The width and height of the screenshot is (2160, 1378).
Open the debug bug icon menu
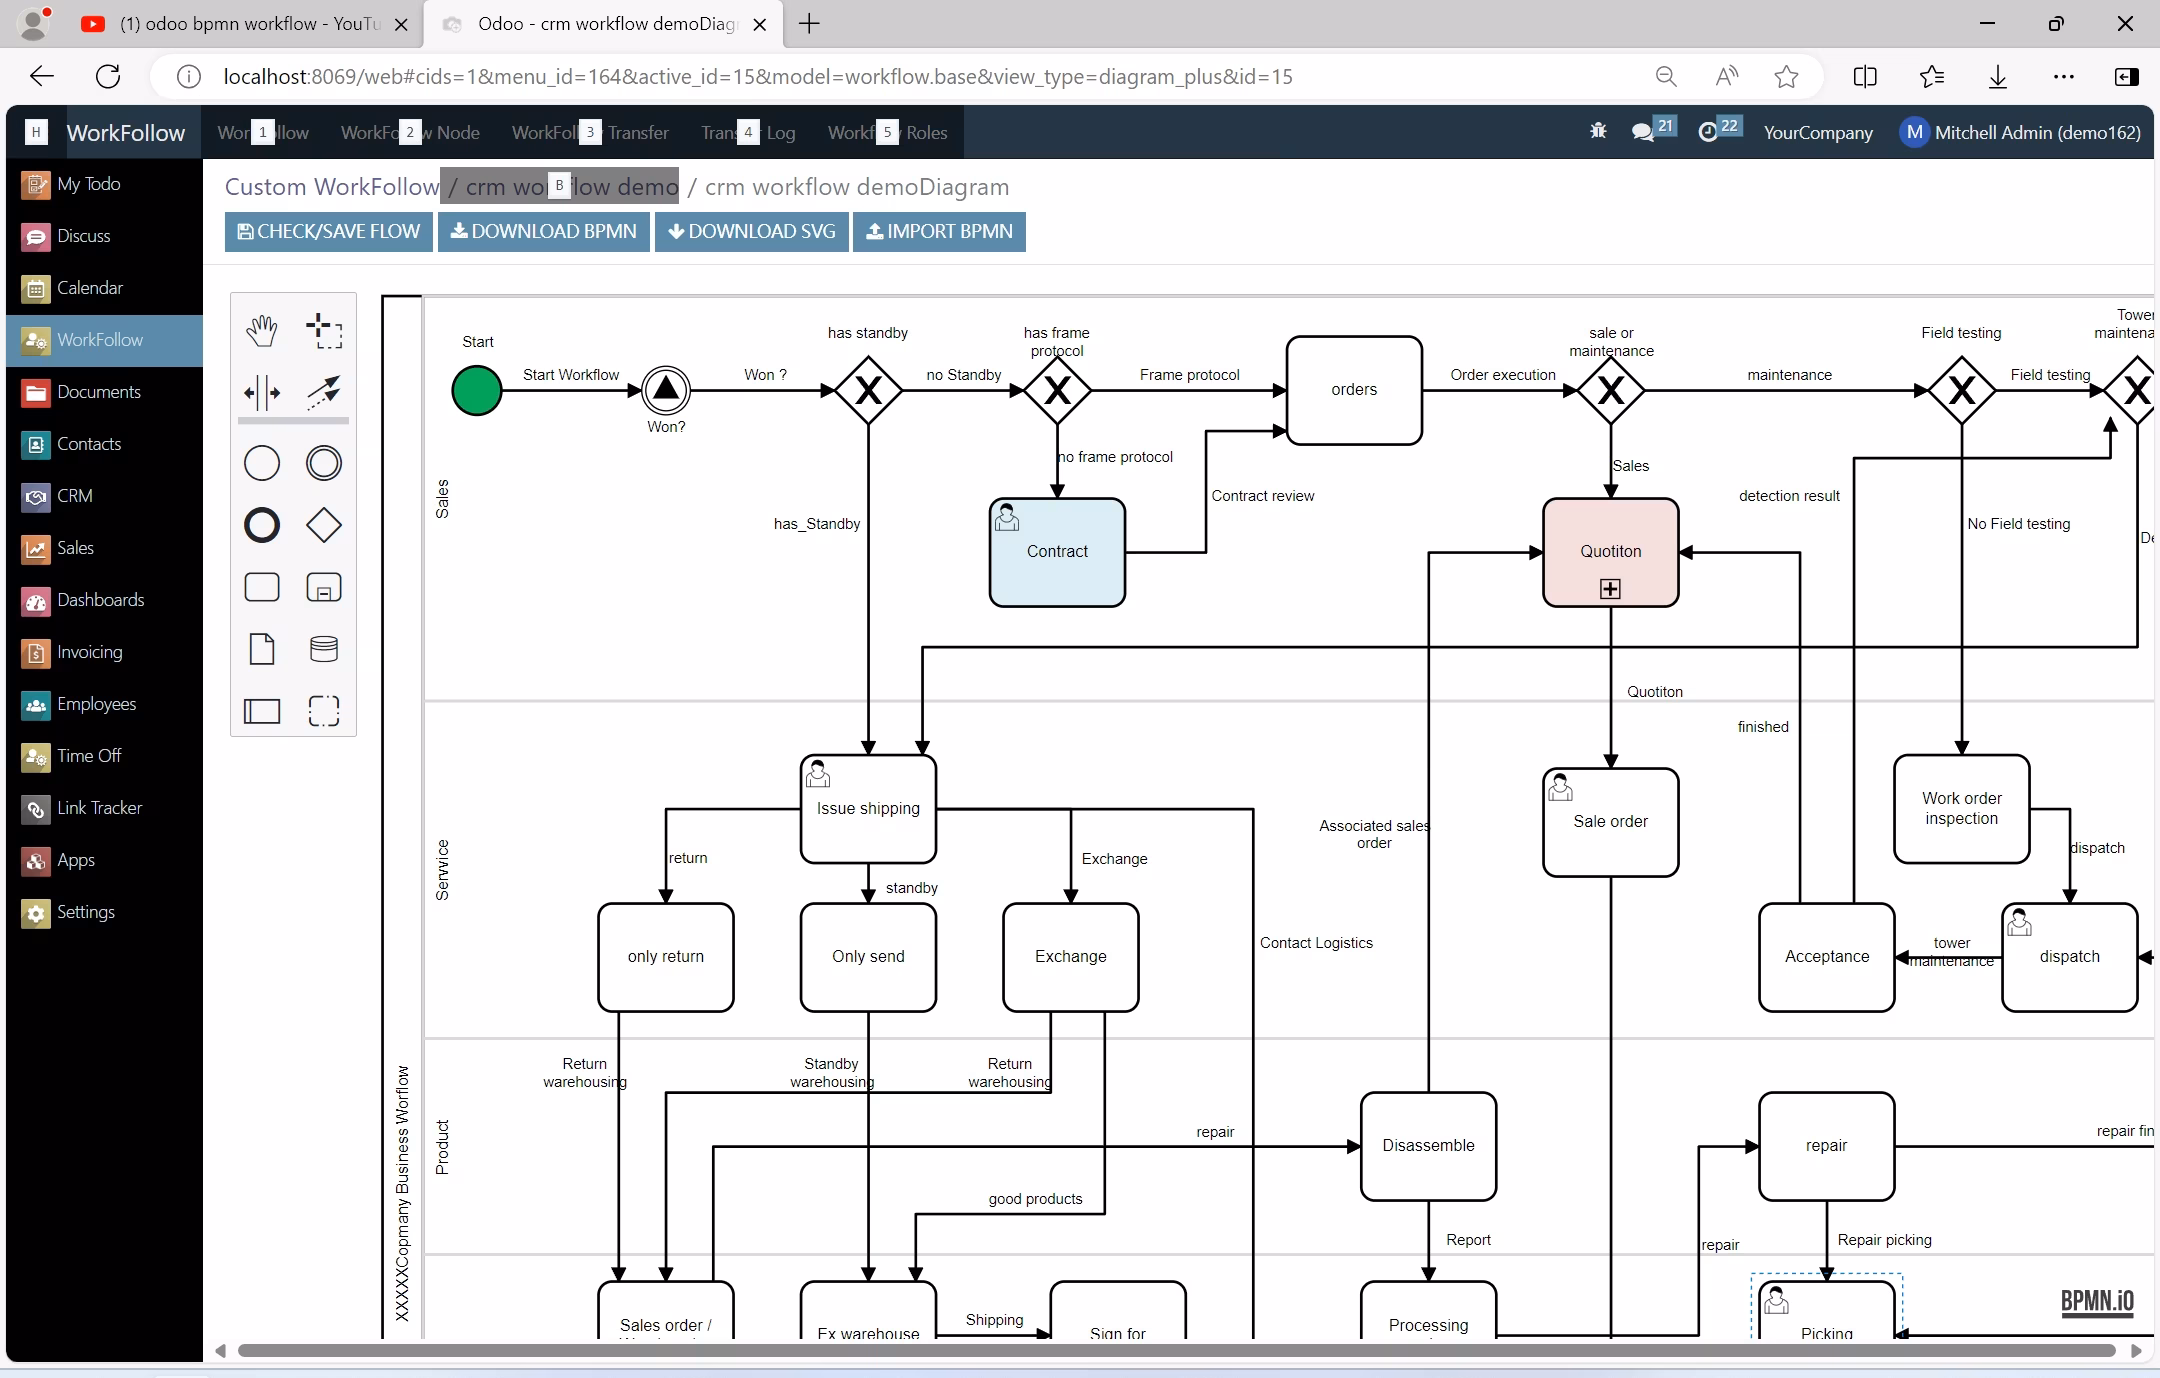[1598, 132]
